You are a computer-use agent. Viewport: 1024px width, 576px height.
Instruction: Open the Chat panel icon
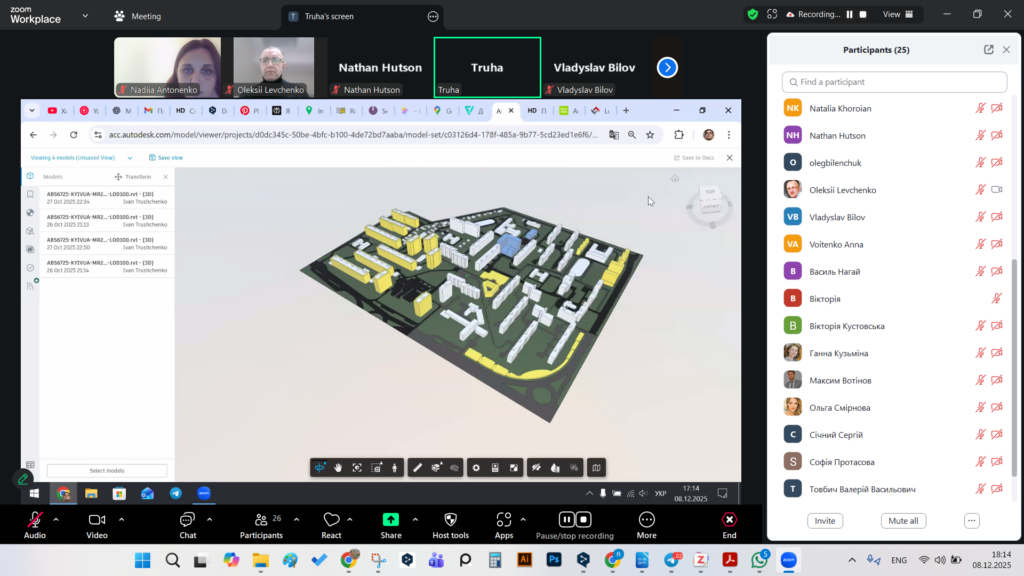(187, 519)
